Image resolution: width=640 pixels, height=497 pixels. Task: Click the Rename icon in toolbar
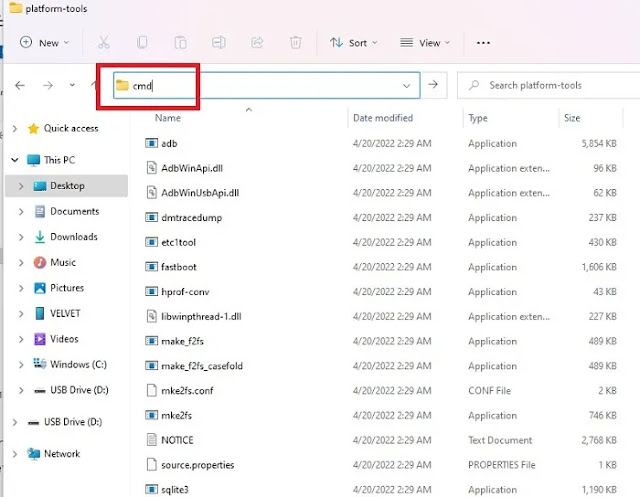(x=219, y=42)
